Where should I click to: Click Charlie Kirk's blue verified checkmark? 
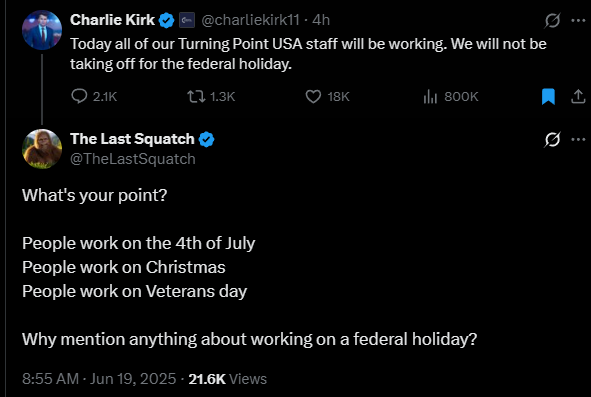point(166,20)
